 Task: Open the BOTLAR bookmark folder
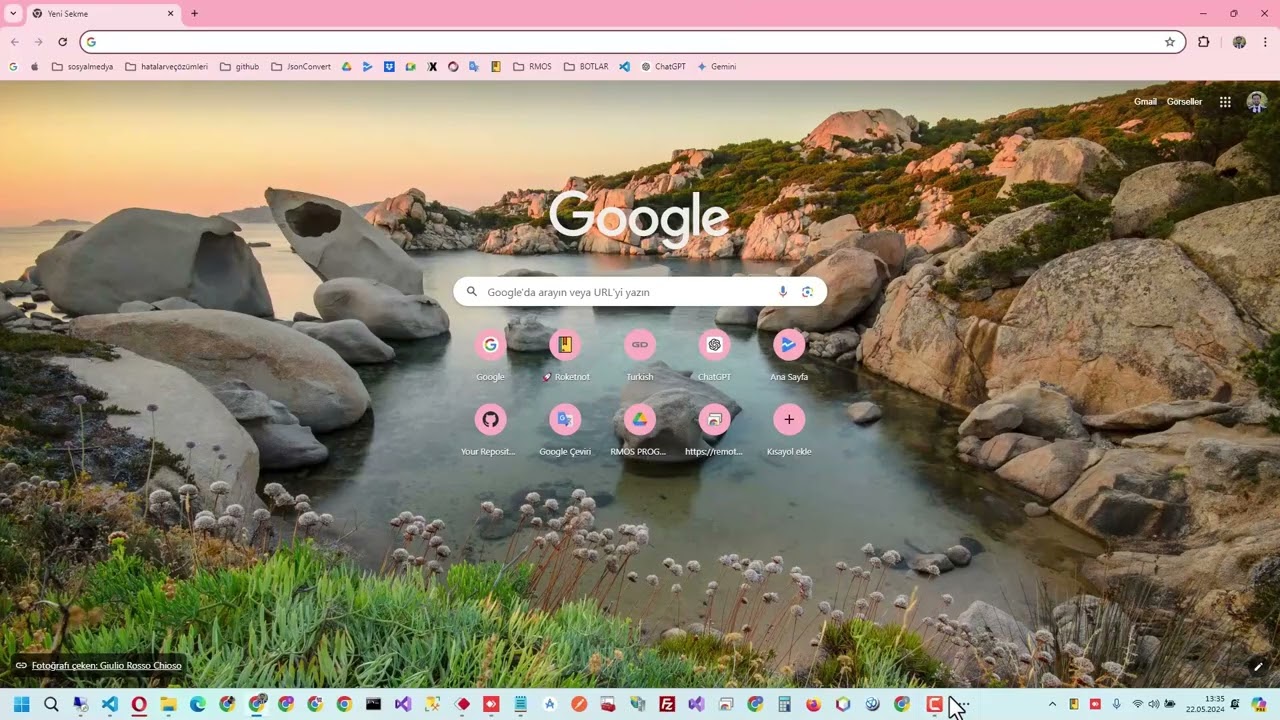point(585,67)
